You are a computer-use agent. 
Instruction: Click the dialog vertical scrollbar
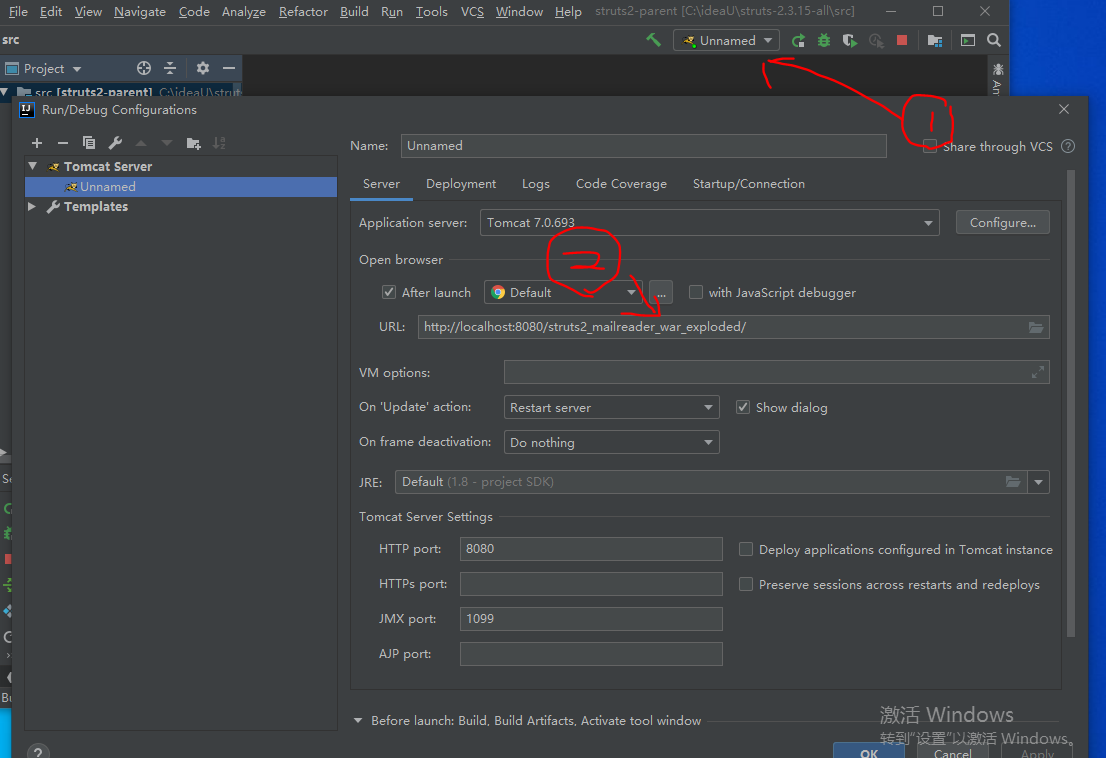[1071, 404]
